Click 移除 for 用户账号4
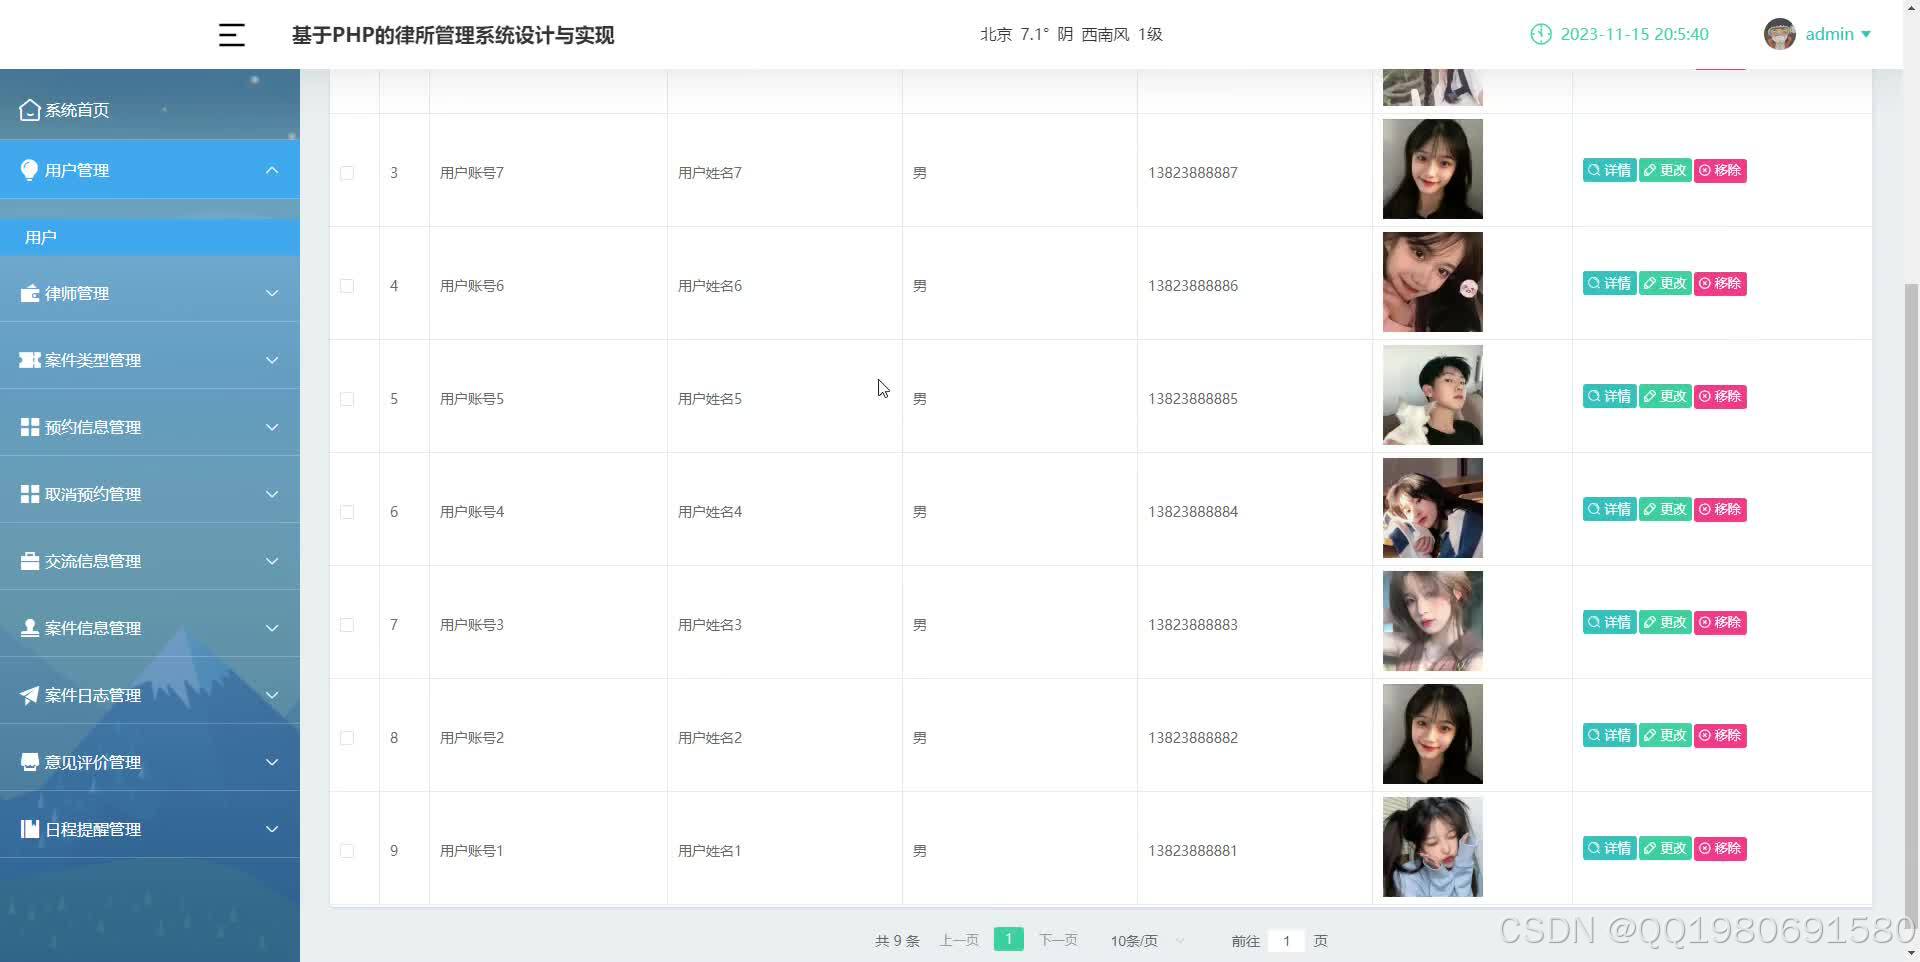This screenshot has height=962, width=1920. pyautogui.click(x=1720, y=509)
